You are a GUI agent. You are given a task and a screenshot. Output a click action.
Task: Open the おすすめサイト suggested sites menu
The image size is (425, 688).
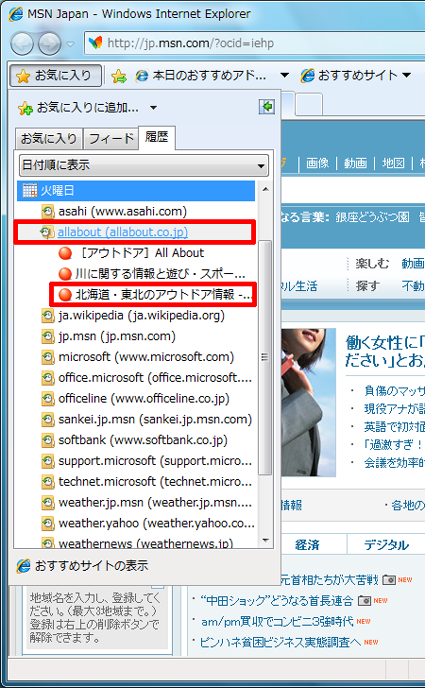[x=356, y=75]
